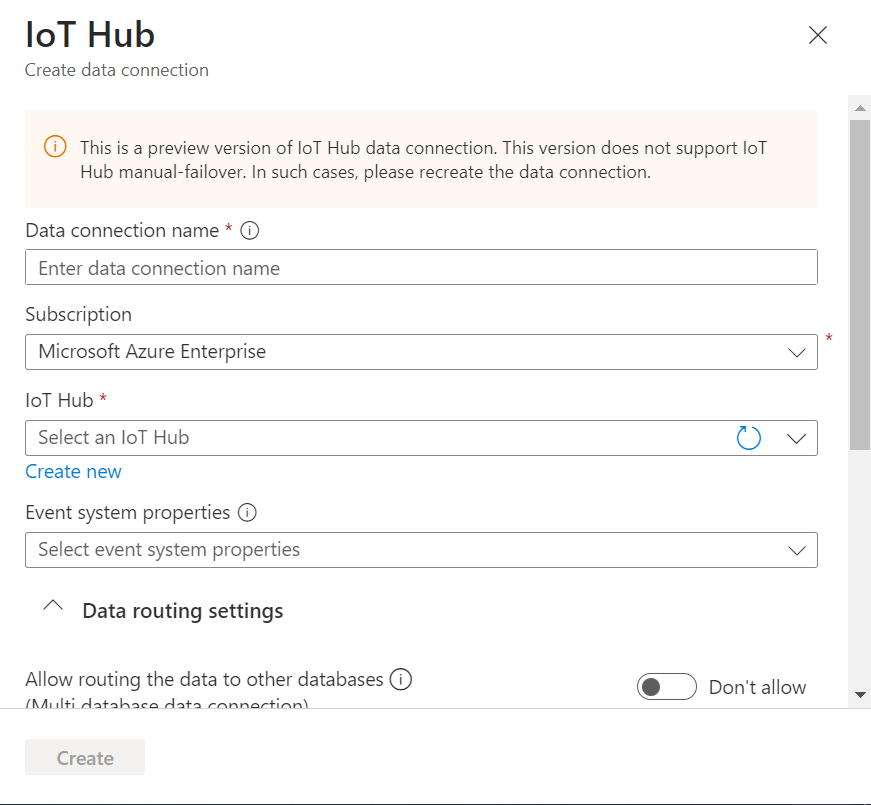This screenshot has width=871, height=805.
Task: Select Microsoft Azure Enterprise in Subscription box
Action: pyautogui.click(x=420, y=351)
